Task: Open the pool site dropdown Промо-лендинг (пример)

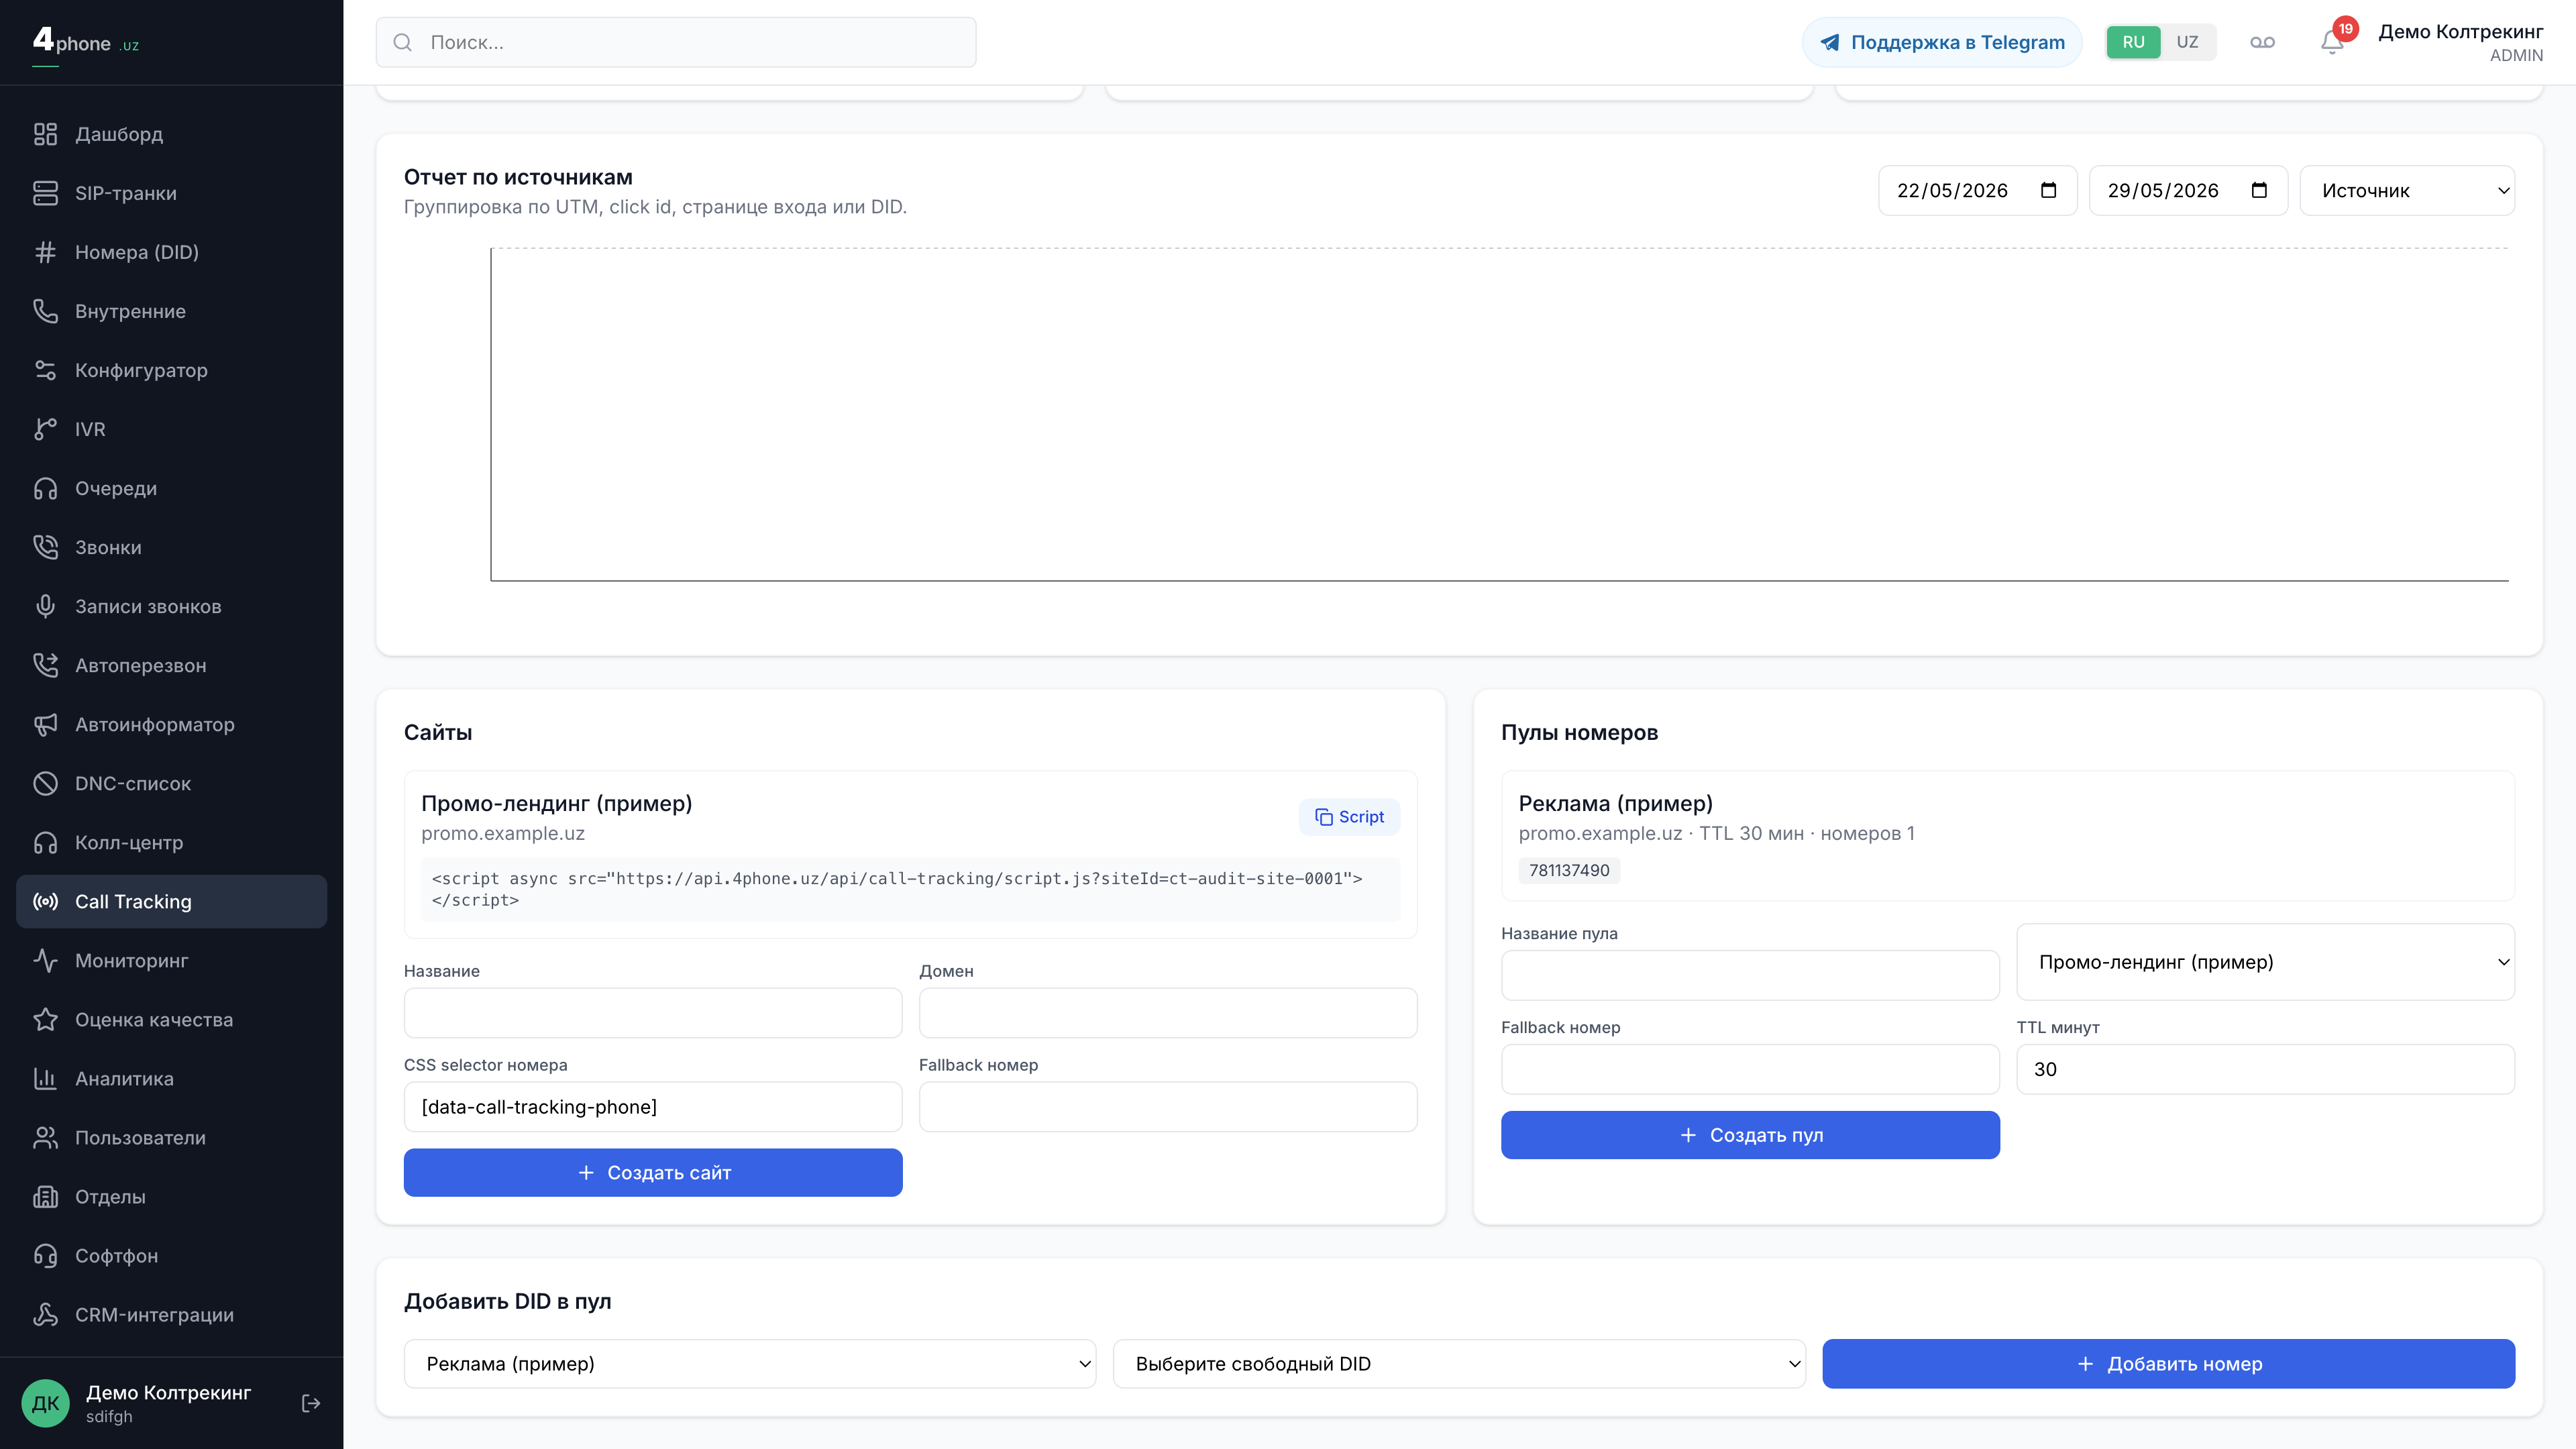Action: [x=2265, y=962]
